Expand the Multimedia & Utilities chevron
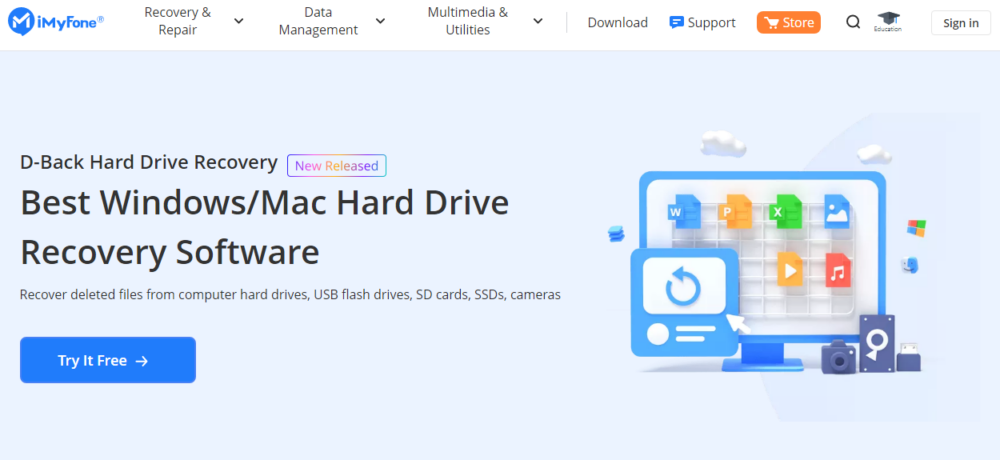The image size is (1000, 460). [x=538, y=21]
